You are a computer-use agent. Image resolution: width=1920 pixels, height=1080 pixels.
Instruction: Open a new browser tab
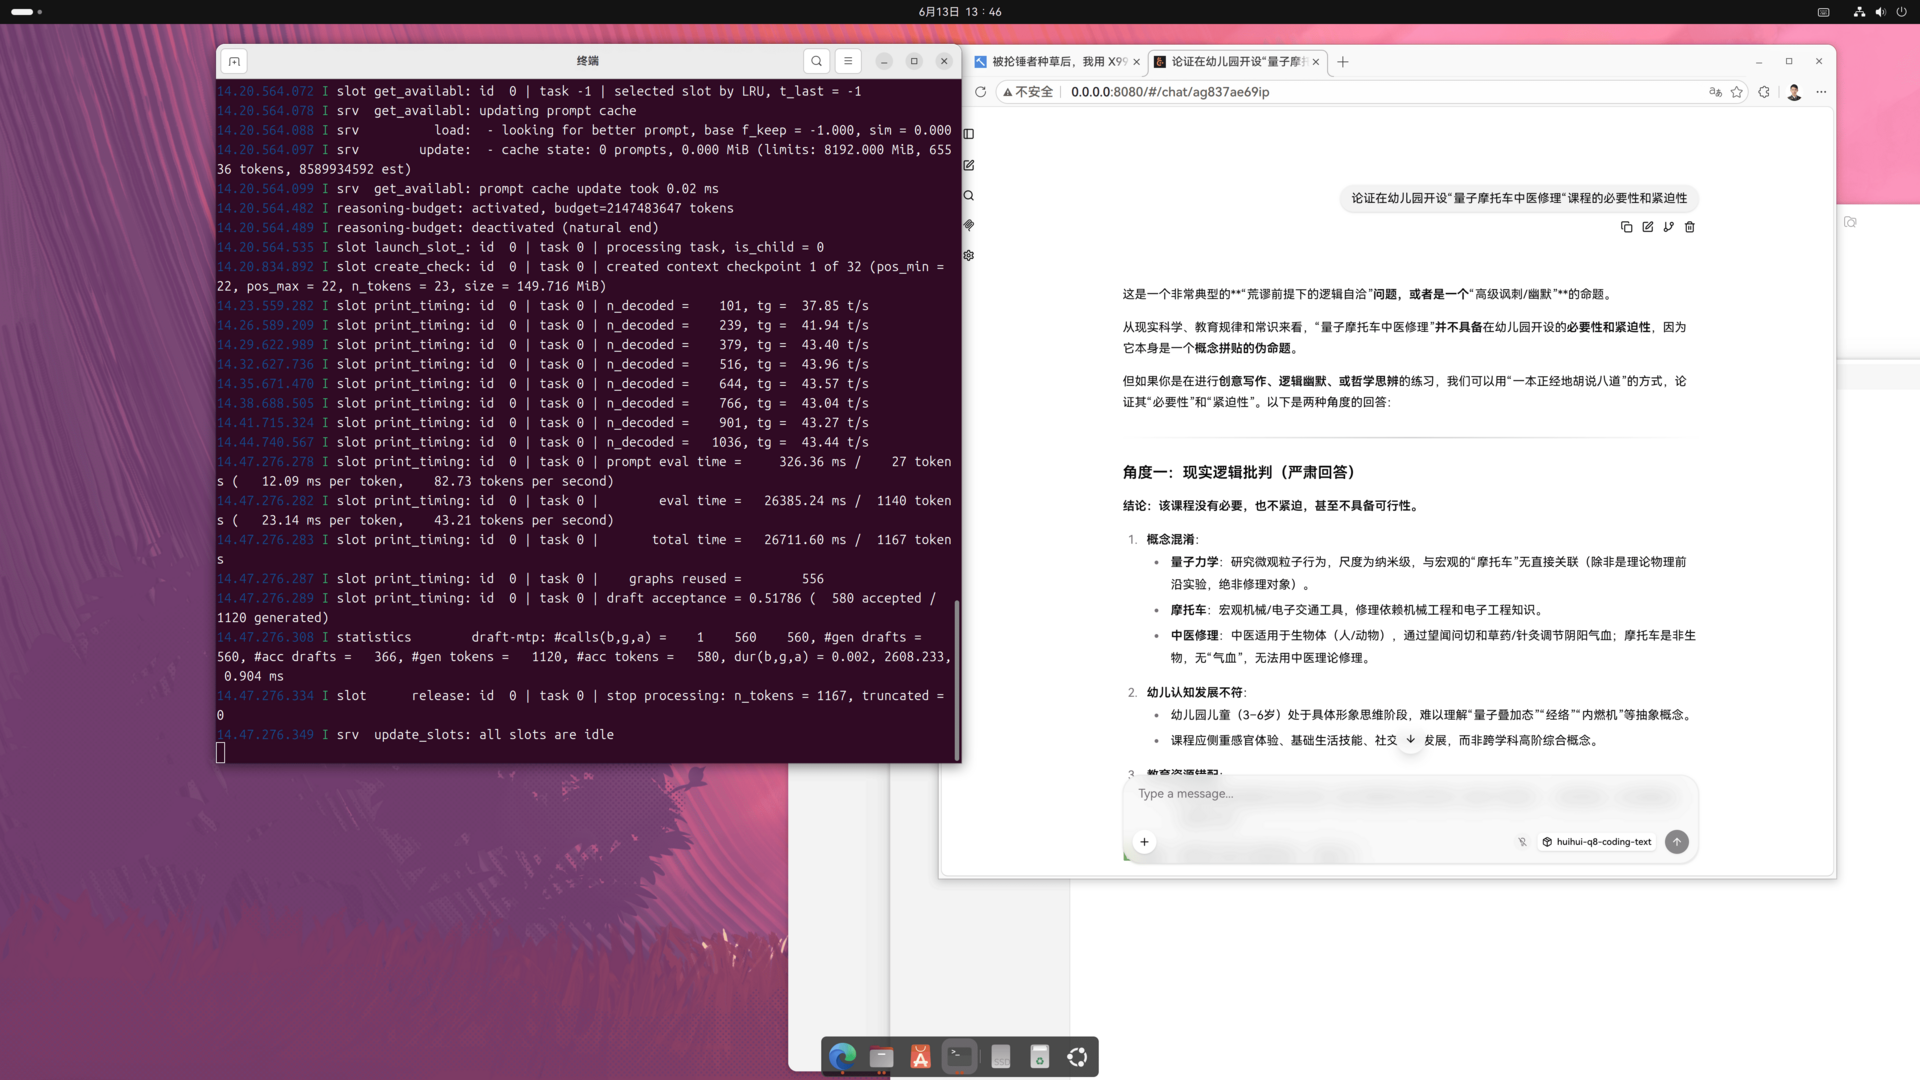click(x=1343, y=62)
